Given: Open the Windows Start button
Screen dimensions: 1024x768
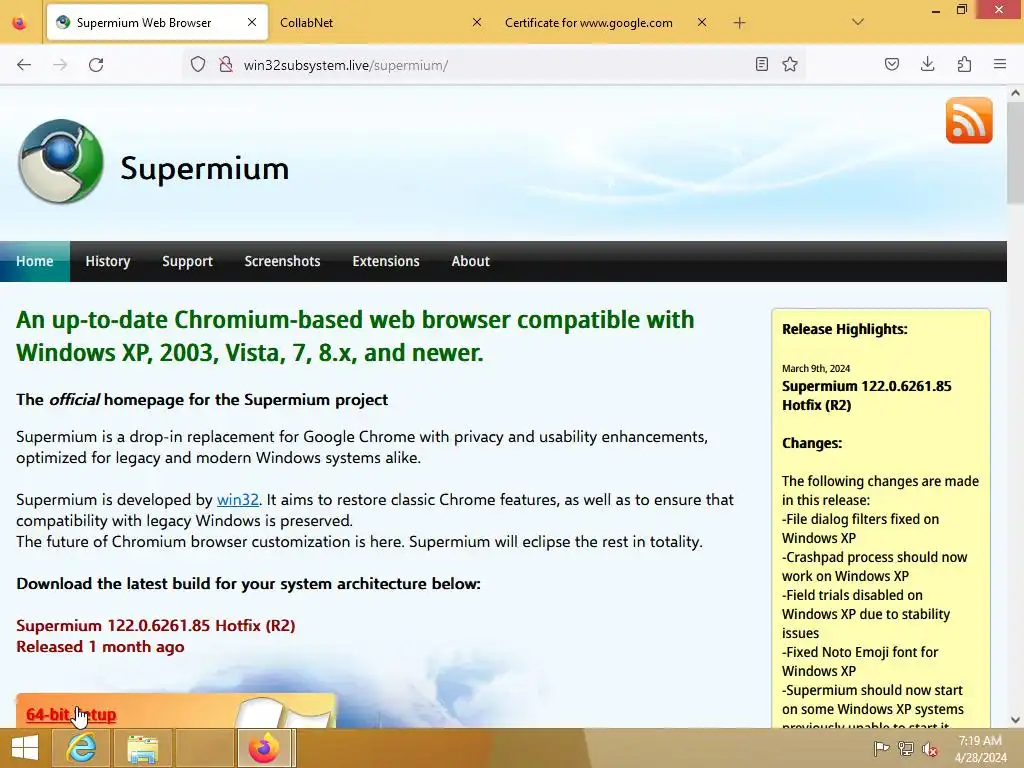Looking at the screenshot, I should tap(25, 748).
